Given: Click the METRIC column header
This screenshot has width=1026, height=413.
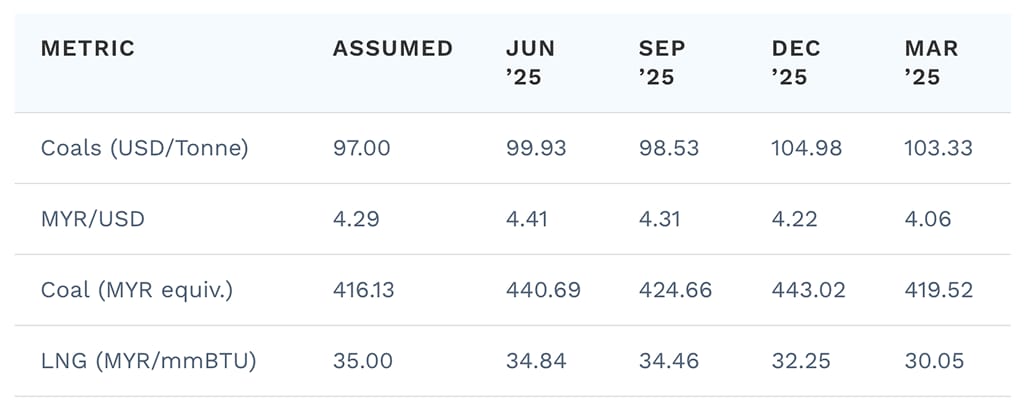Looking at the screenshot, I should (x=88, y=48).
